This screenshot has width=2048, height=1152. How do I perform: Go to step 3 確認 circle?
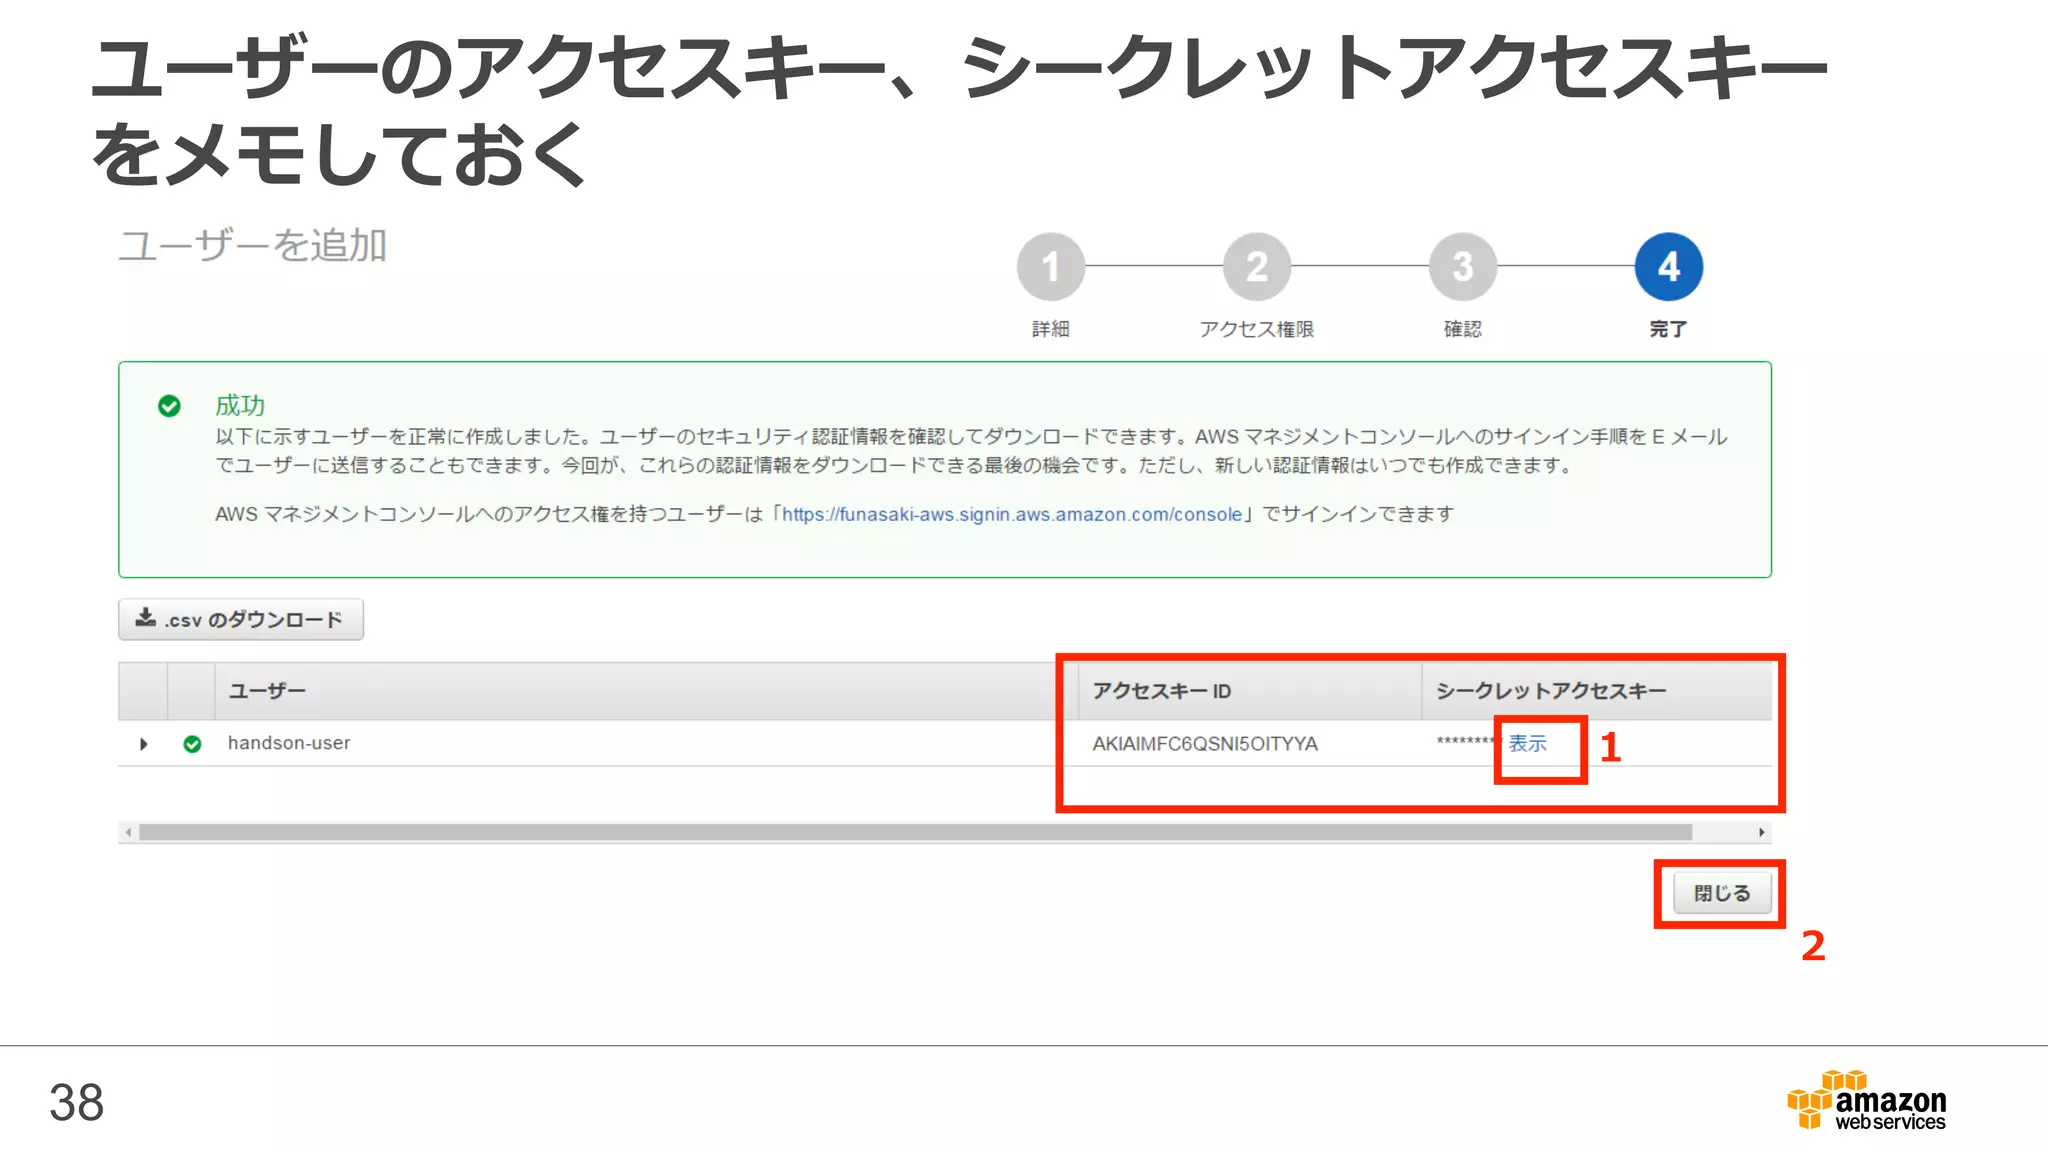[1463, 267]
